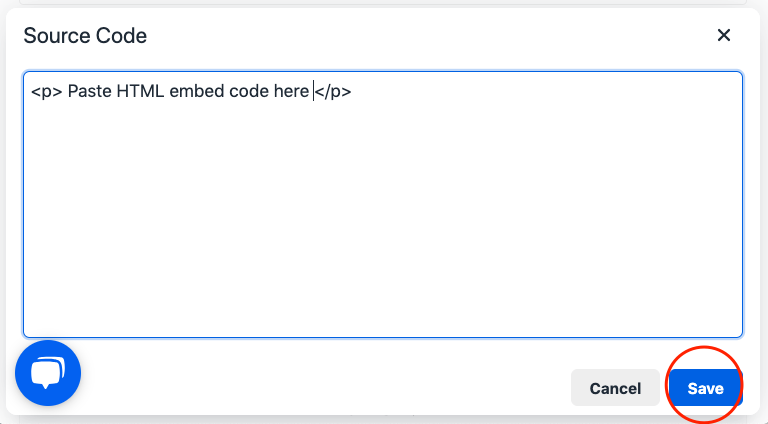Click the opening <p> tag
768x424 pixels.
pos(47,92)
